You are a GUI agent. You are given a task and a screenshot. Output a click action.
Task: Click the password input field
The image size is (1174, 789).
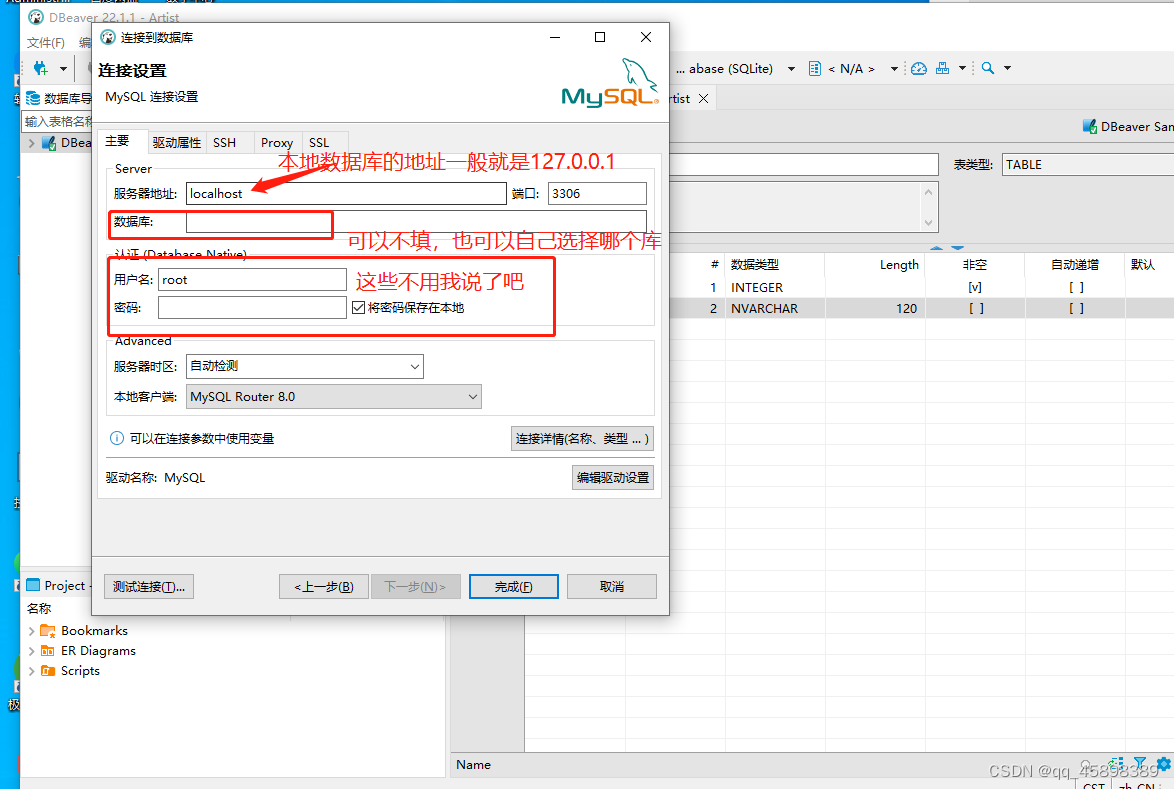[x=252, y=308]
